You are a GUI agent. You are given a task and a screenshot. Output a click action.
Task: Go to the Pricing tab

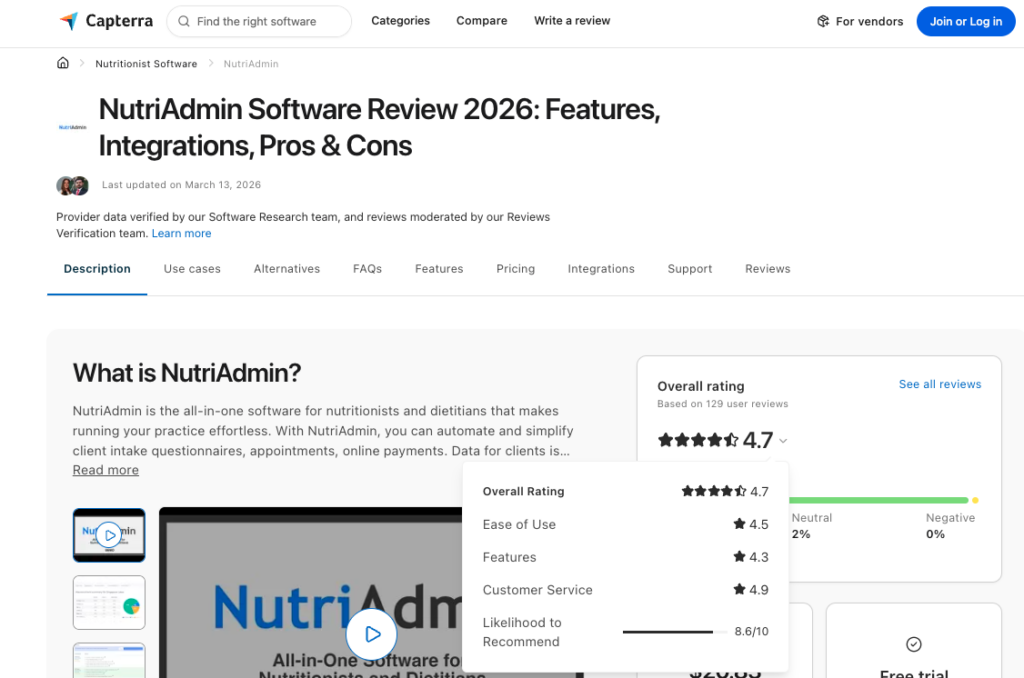pyautogui.click(x=515, y=268)
